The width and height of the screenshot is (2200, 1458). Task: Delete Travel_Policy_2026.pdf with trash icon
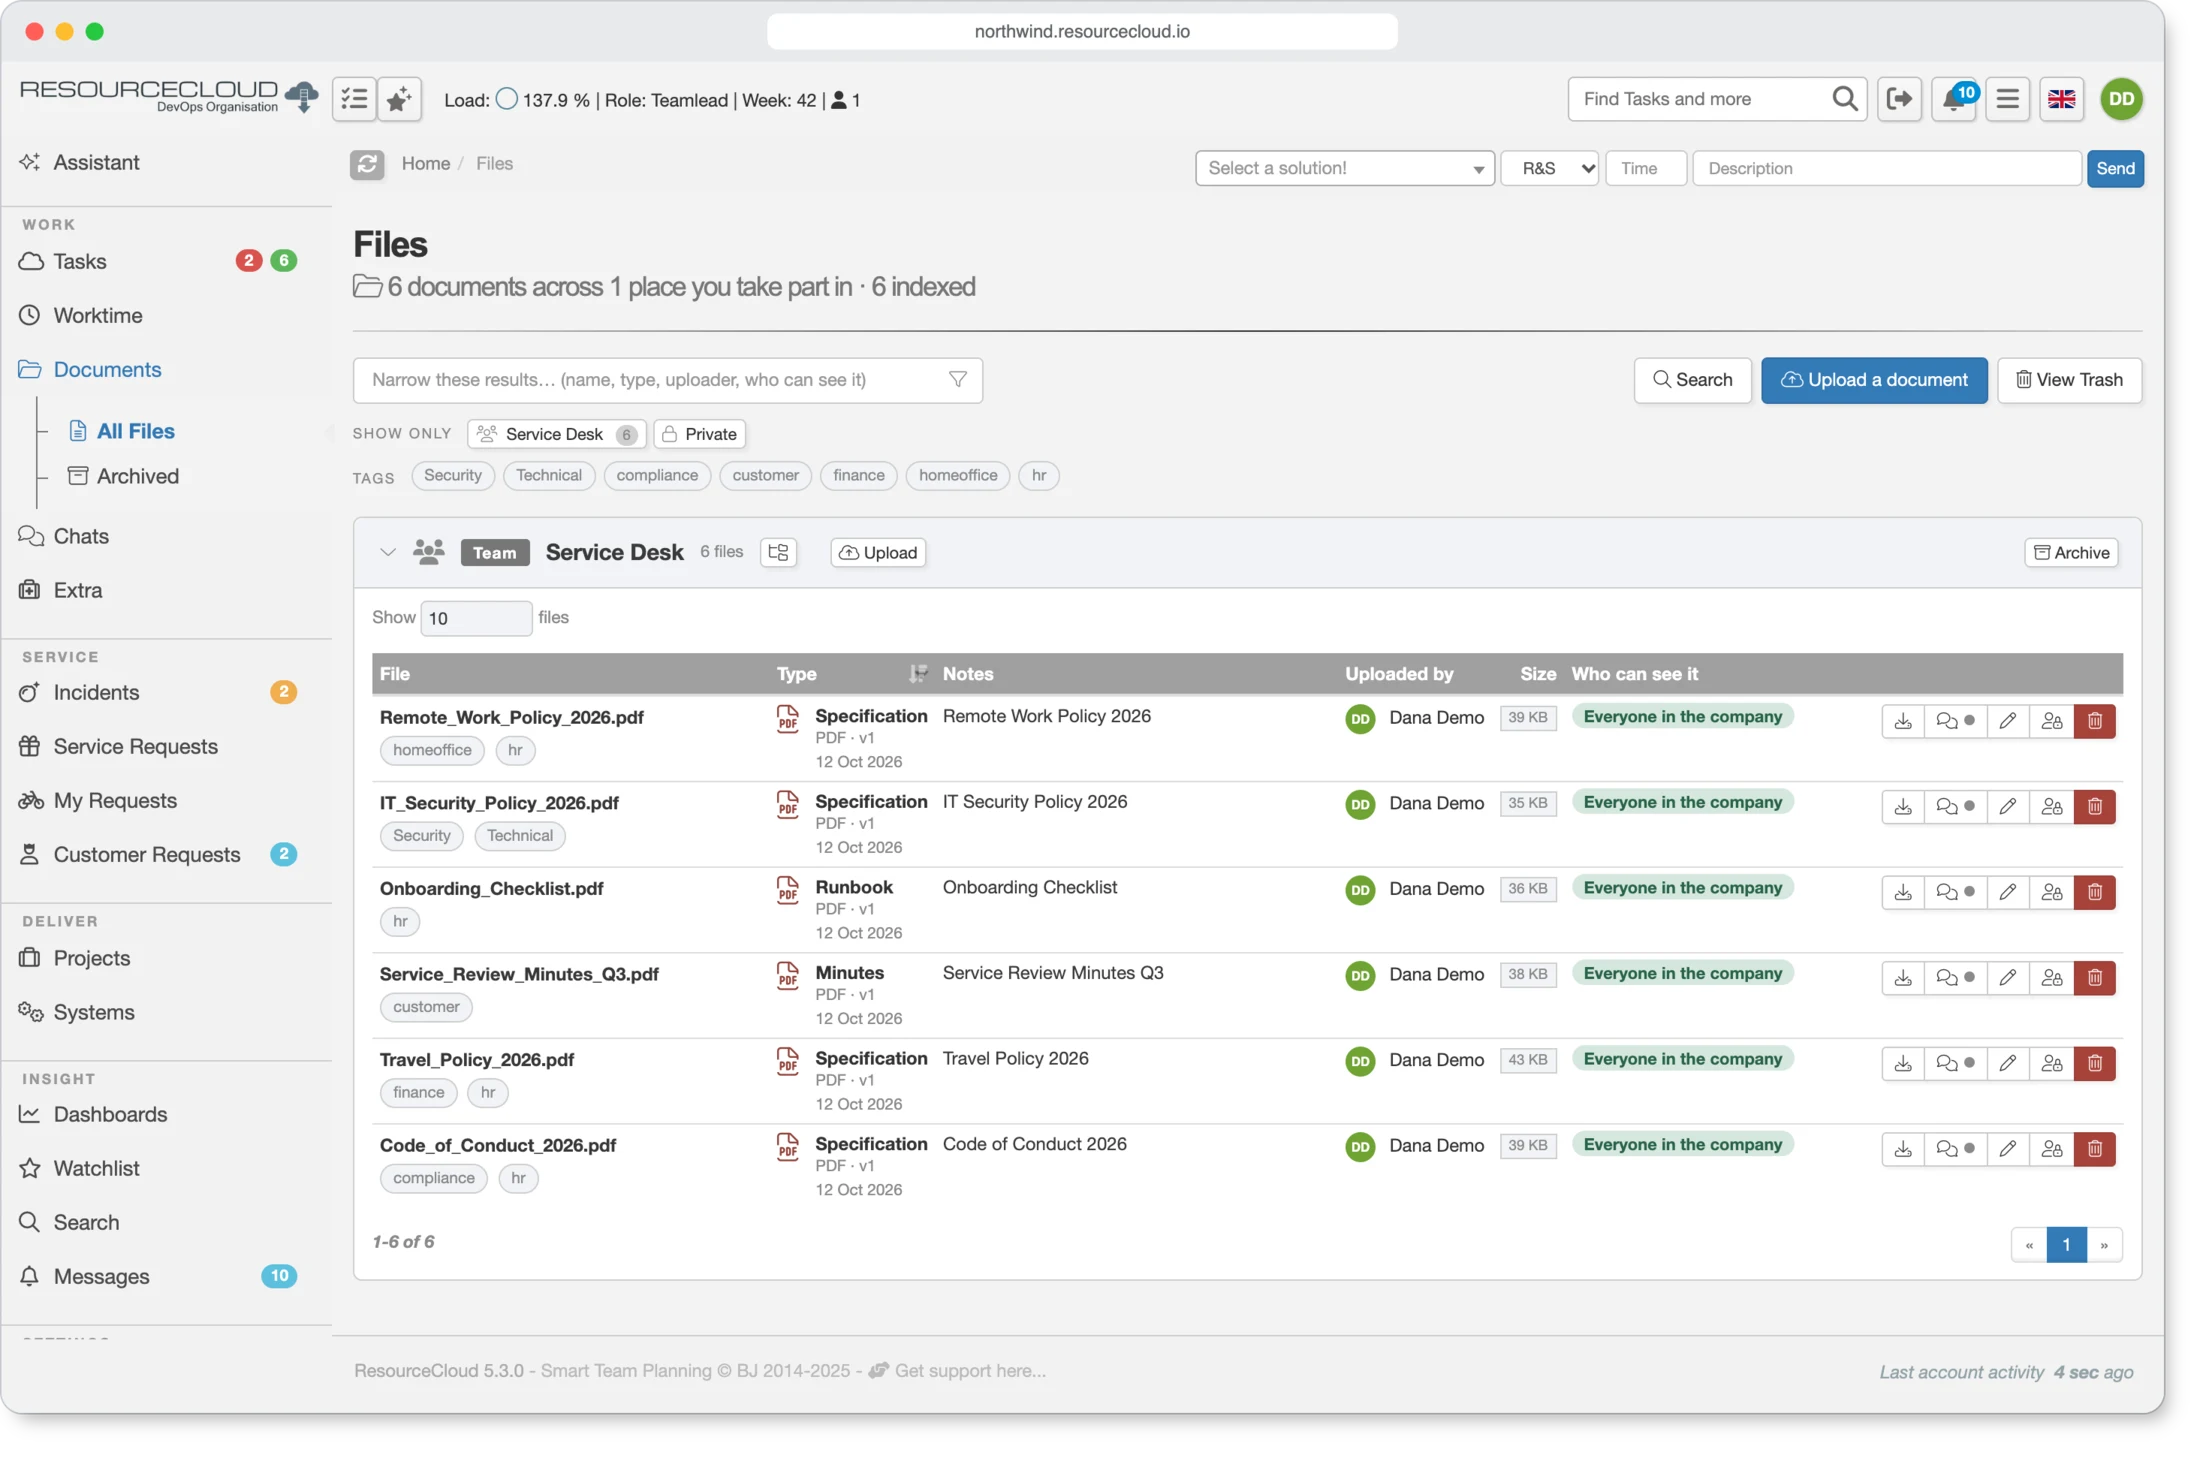[2095, 1063]
